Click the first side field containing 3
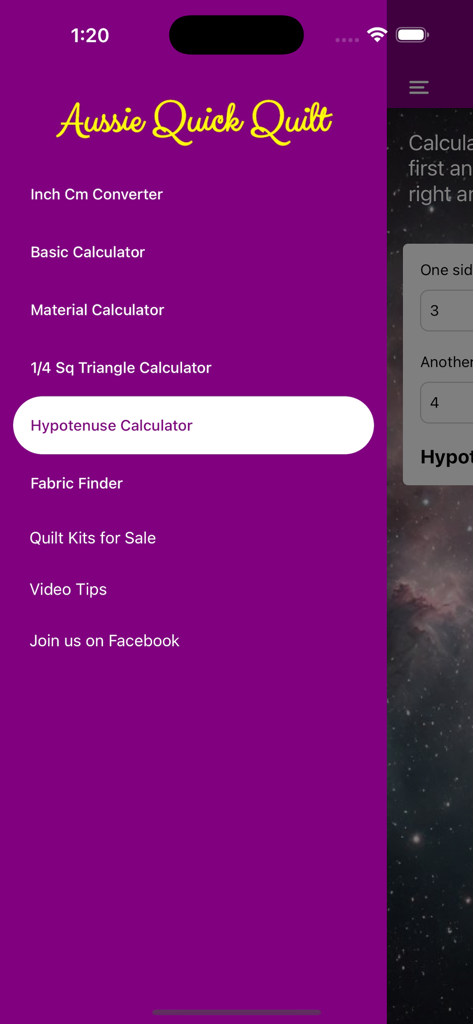This screenshot has height=1024, width=473. click(x=447, y=310)
